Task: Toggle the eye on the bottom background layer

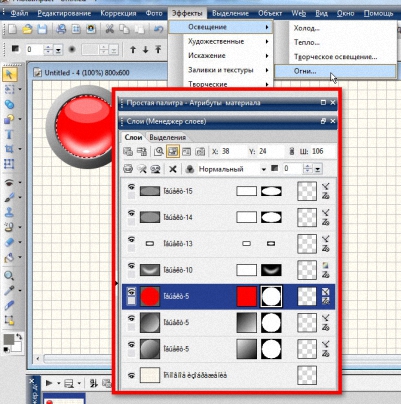Action: point(131,376)
